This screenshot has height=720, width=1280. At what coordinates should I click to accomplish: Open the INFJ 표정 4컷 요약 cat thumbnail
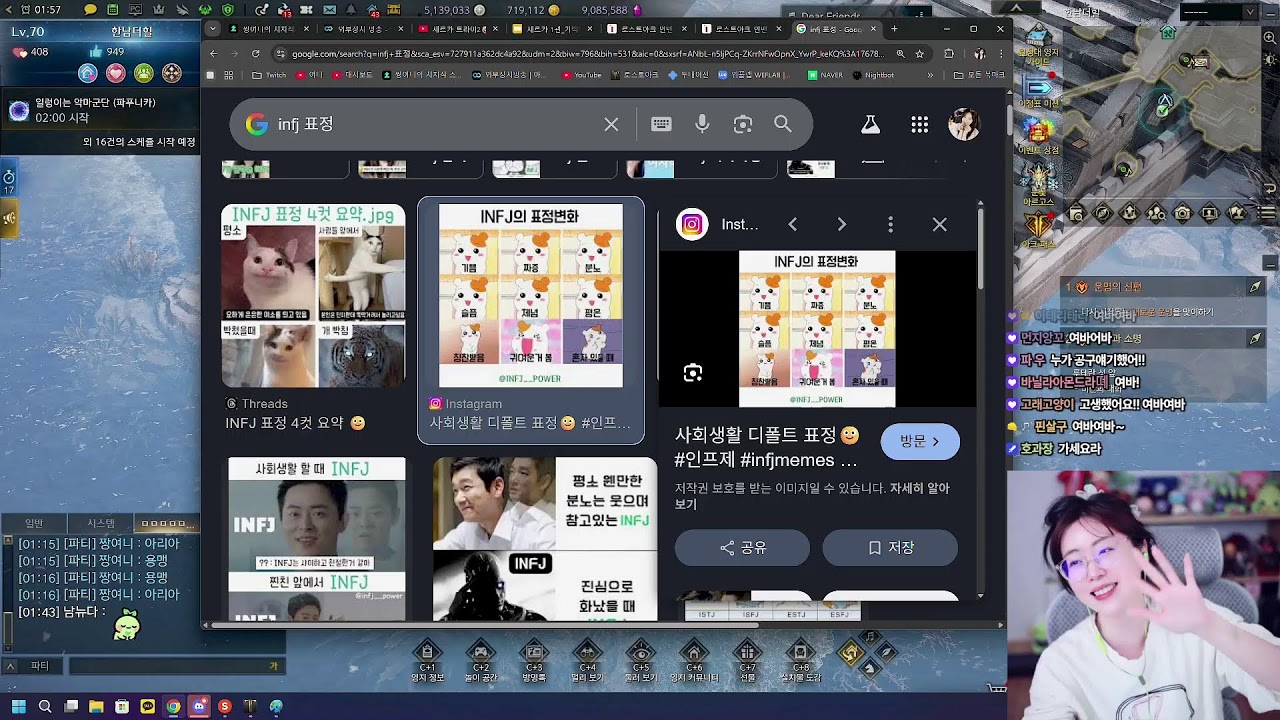(313, 296)
